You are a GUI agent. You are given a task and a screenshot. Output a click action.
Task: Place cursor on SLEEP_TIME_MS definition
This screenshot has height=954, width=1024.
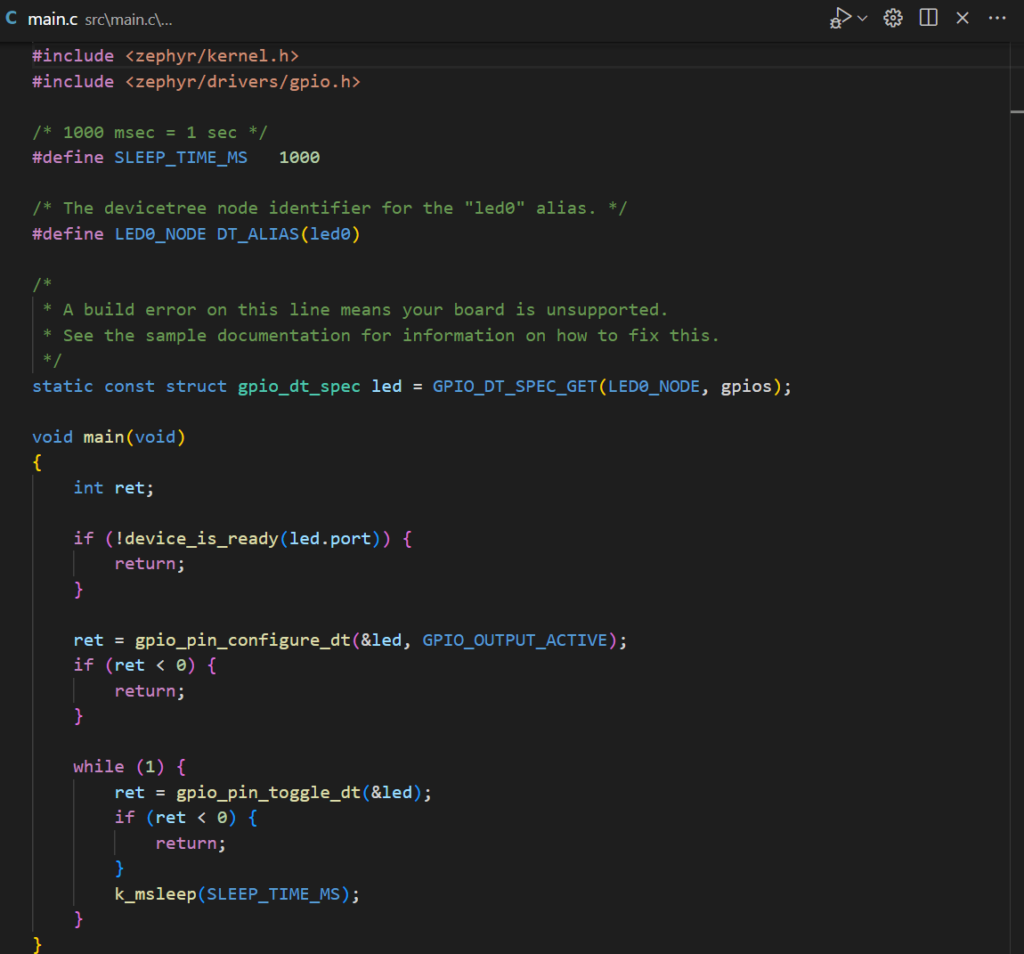(180, 157)
